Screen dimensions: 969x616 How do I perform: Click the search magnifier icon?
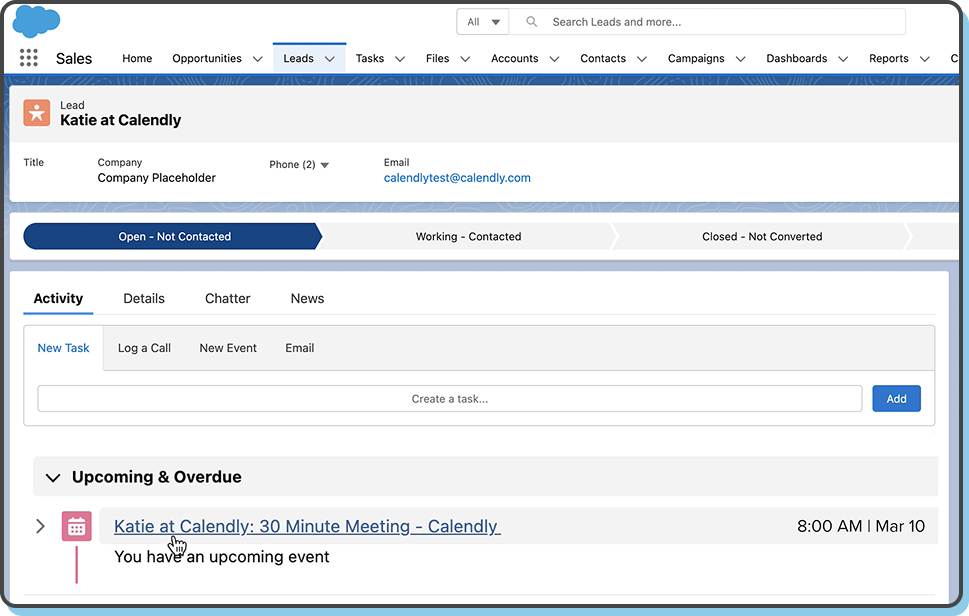click(531, 22)
